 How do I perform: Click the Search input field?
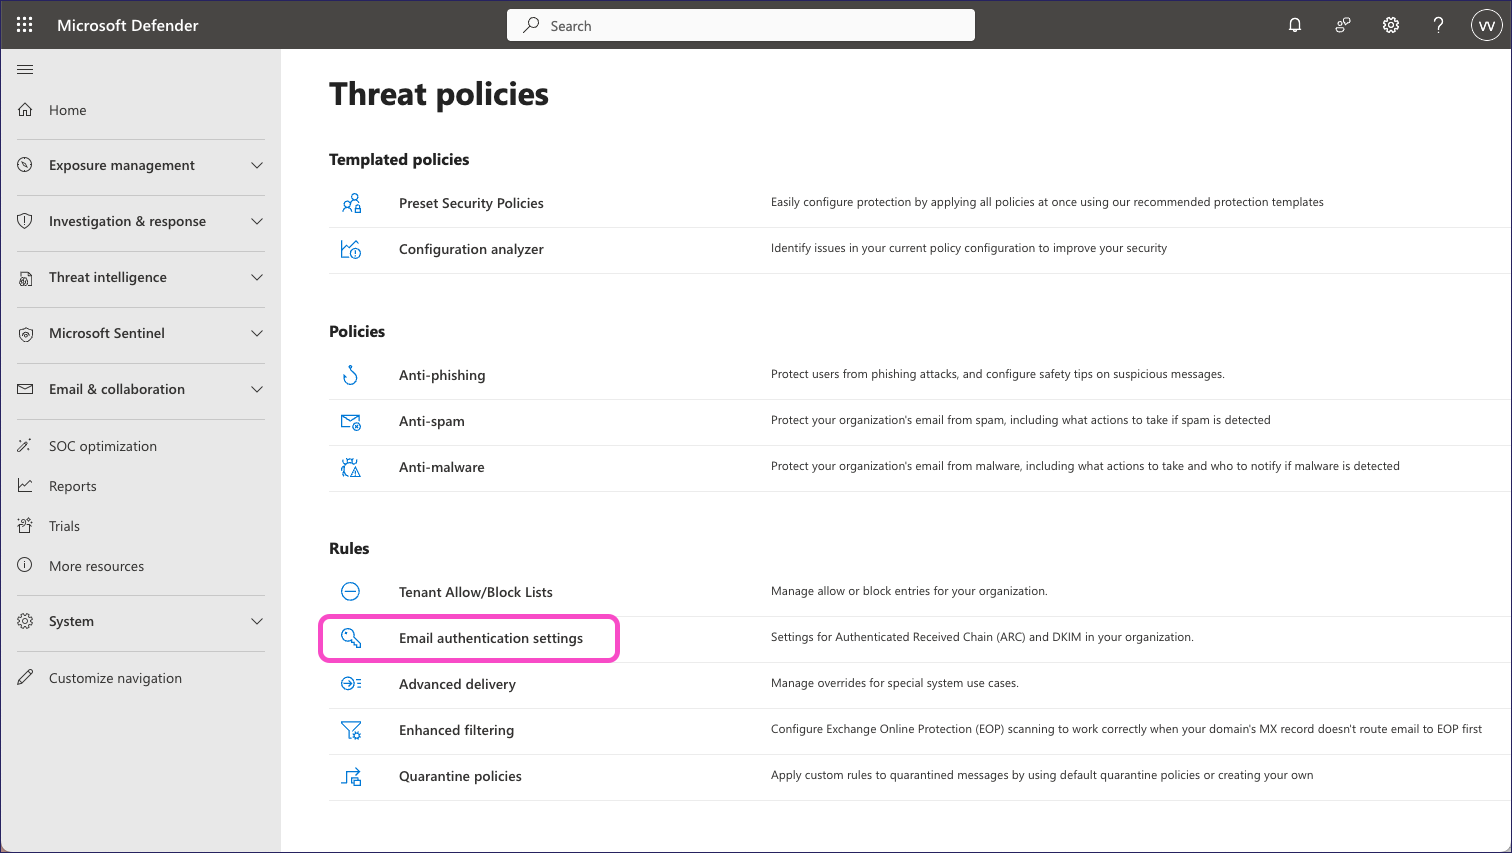[740, 25]
